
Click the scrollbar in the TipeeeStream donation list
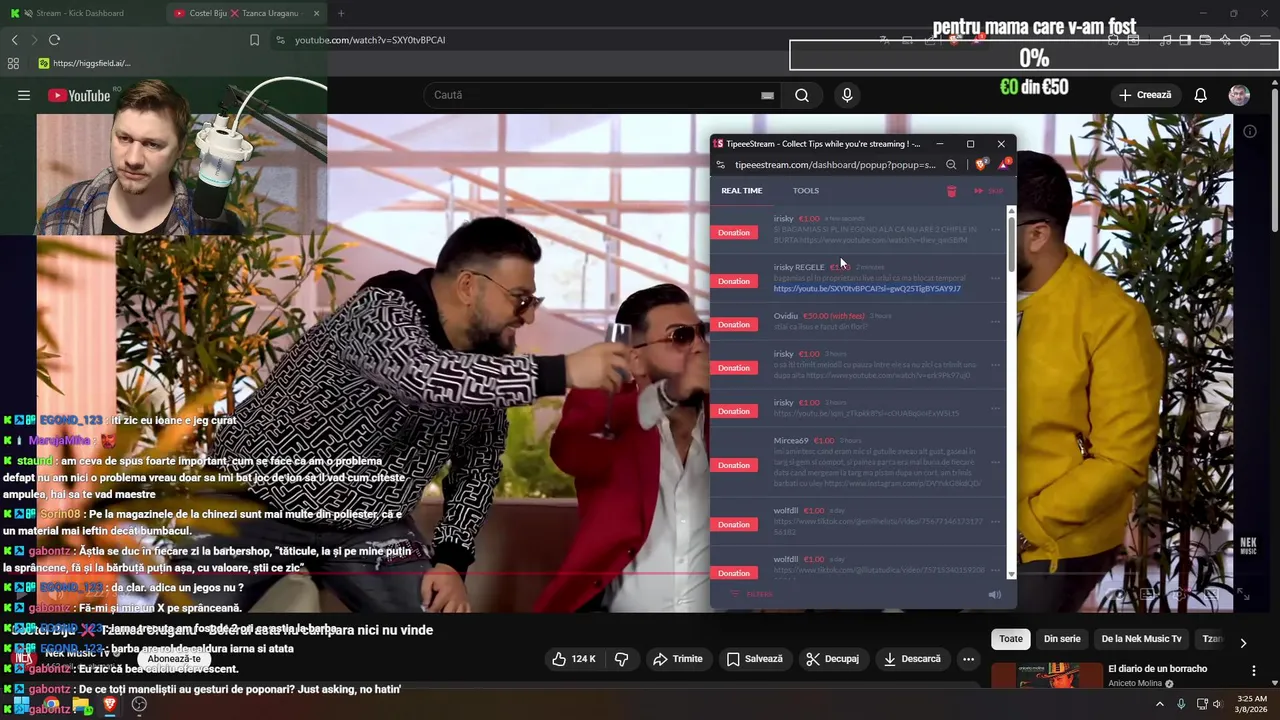(1011, 245)
